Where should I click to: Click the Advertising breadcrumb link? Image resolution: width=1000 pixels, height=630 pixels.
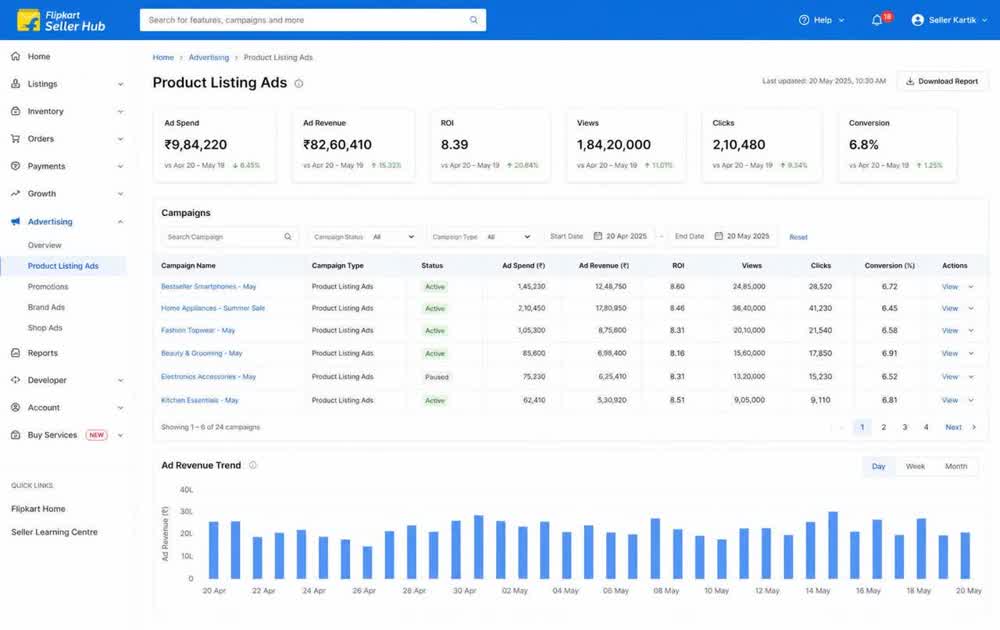209,57
